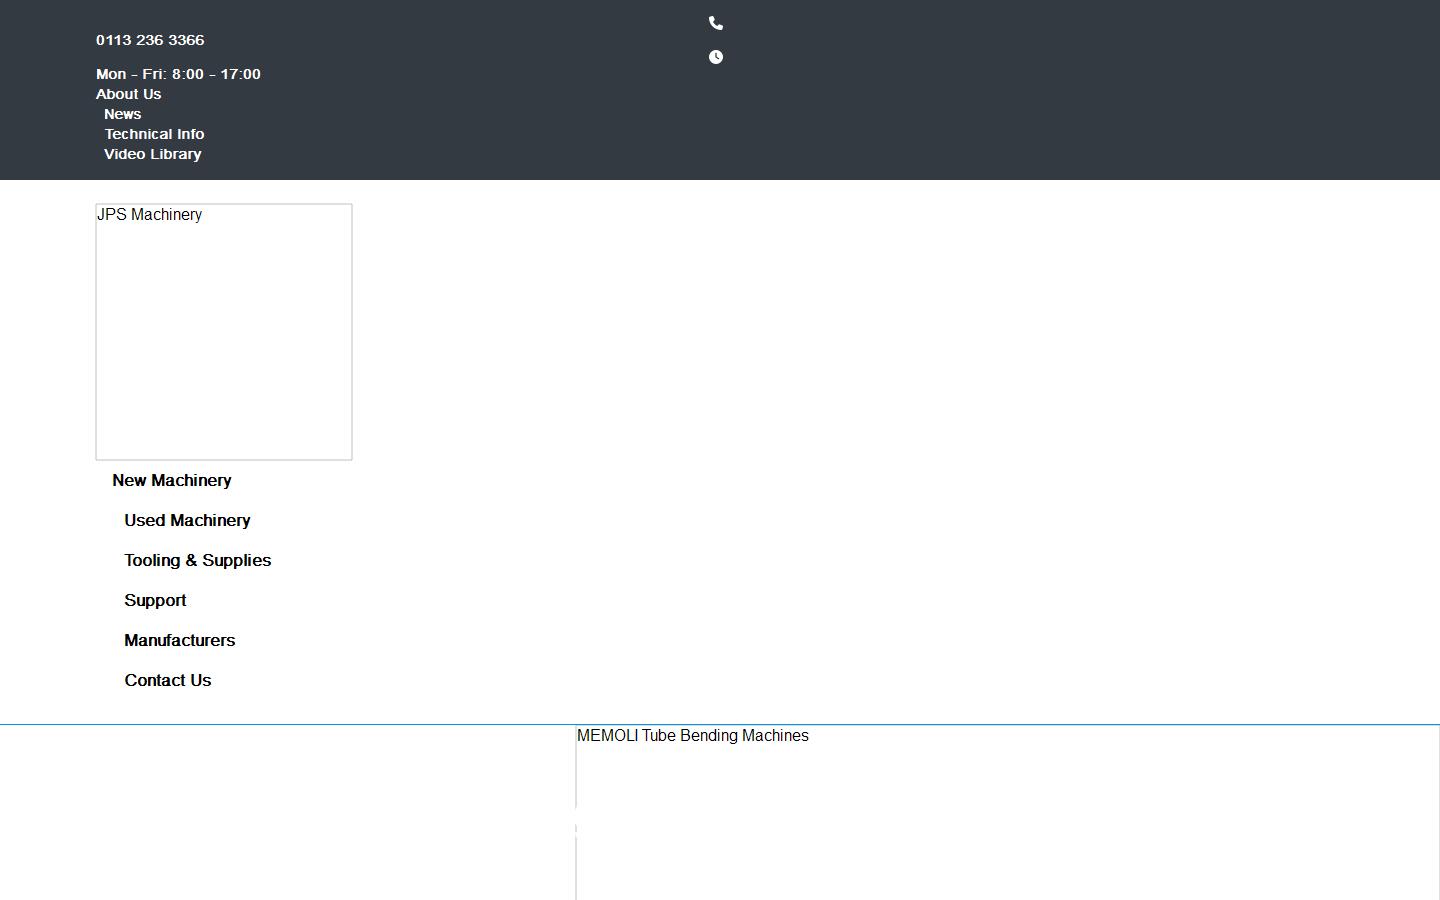
Task: Open the Technical Info link
Action: click(154, 134)
